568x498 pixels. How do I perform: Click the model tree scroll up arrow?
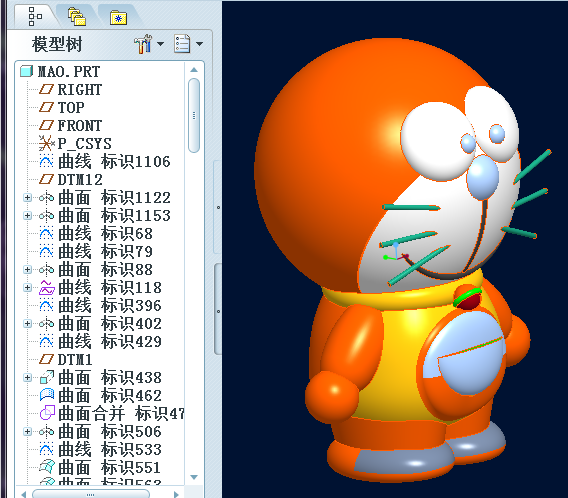(194, 70)
